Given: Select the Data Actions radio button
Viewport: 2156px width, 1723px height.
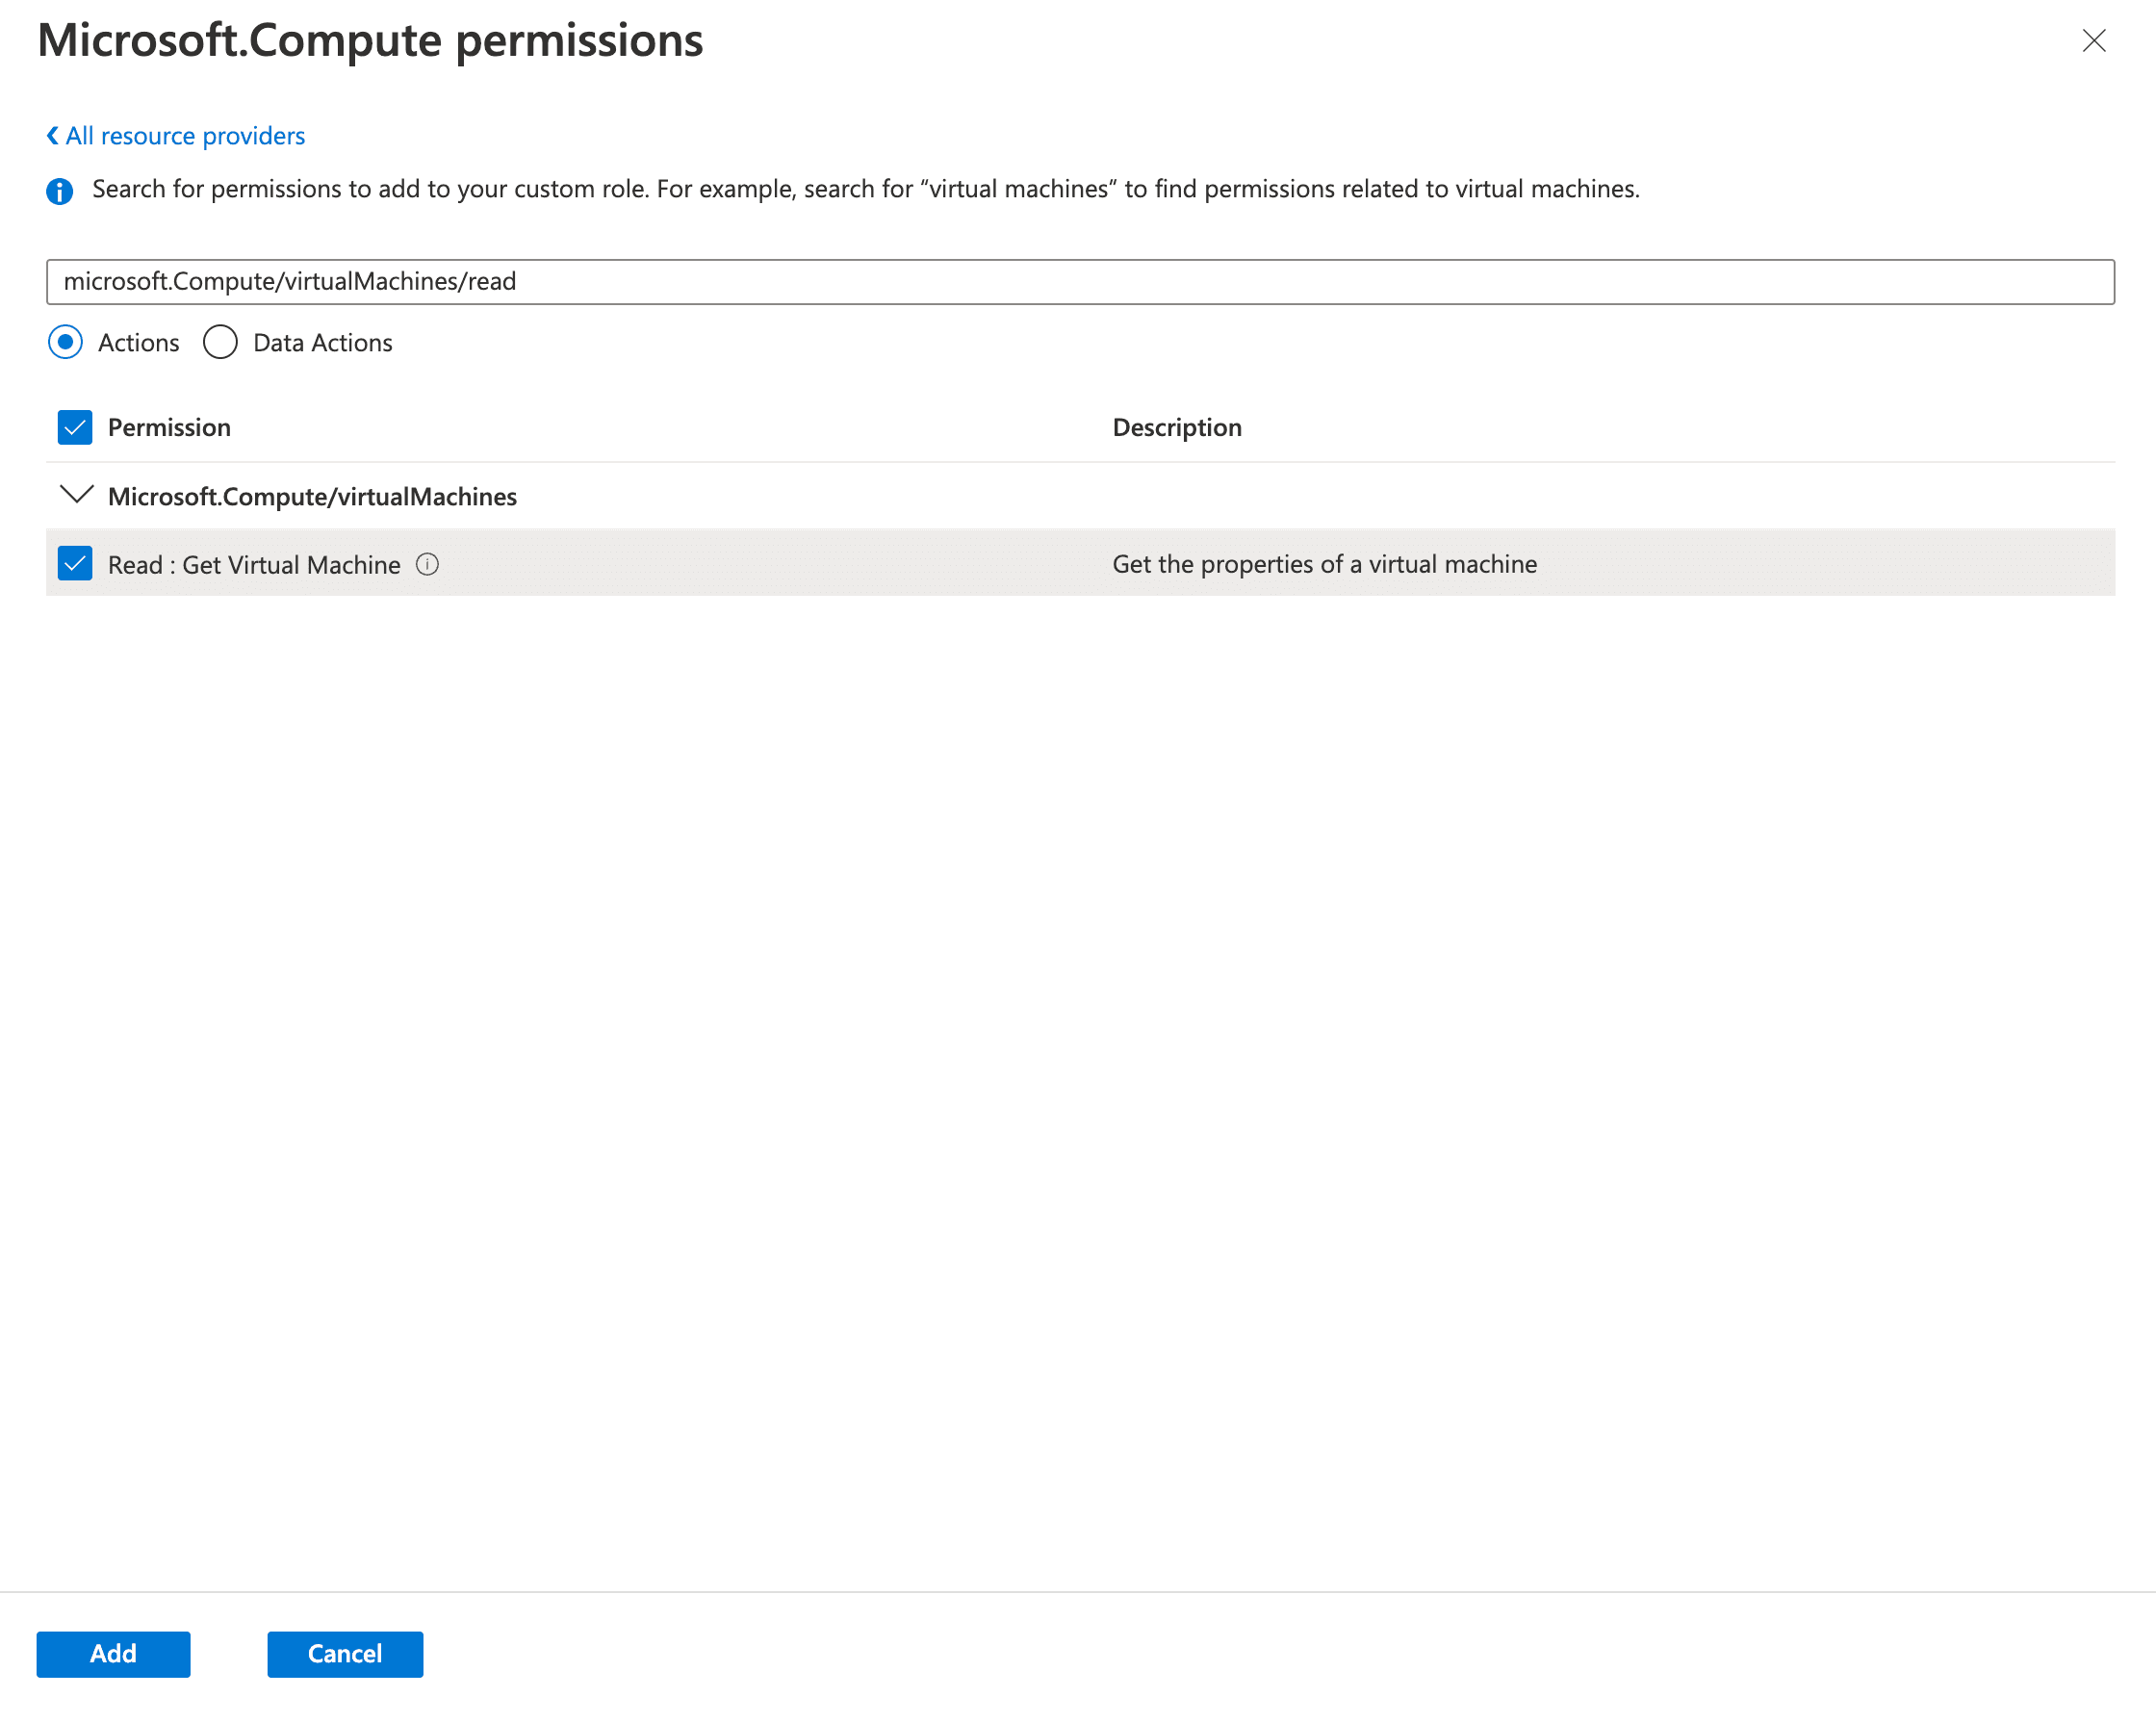Looking at the screenshot, I should [218, 343].
